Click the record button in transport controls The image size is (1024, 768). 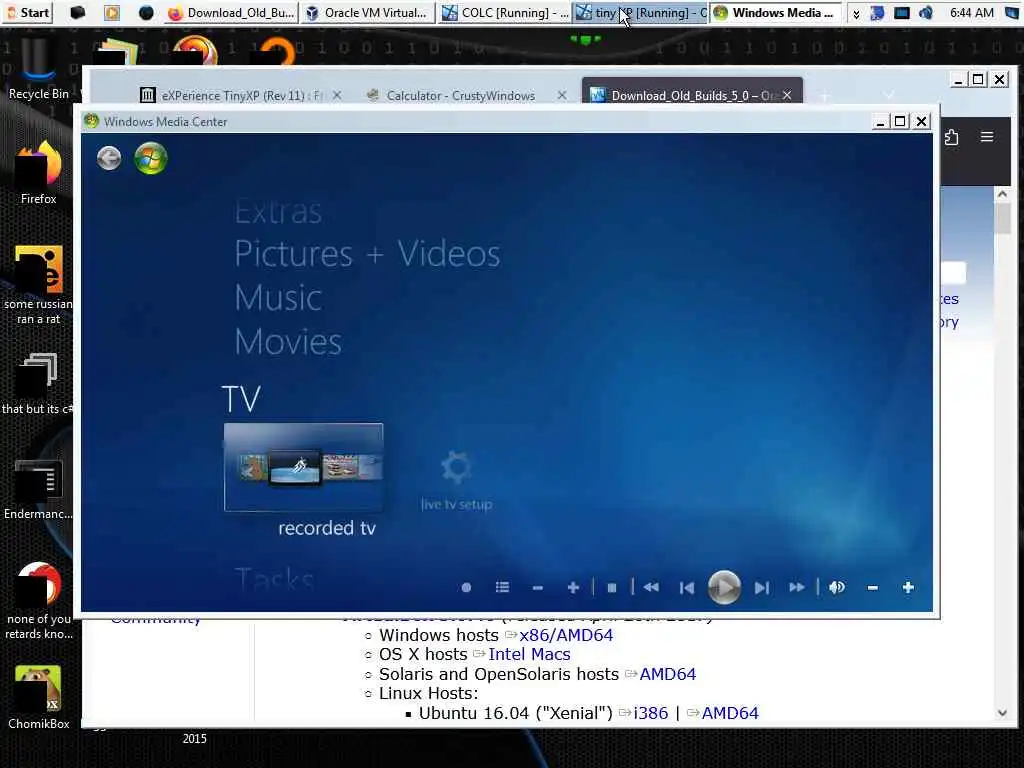tap(466, 588)
